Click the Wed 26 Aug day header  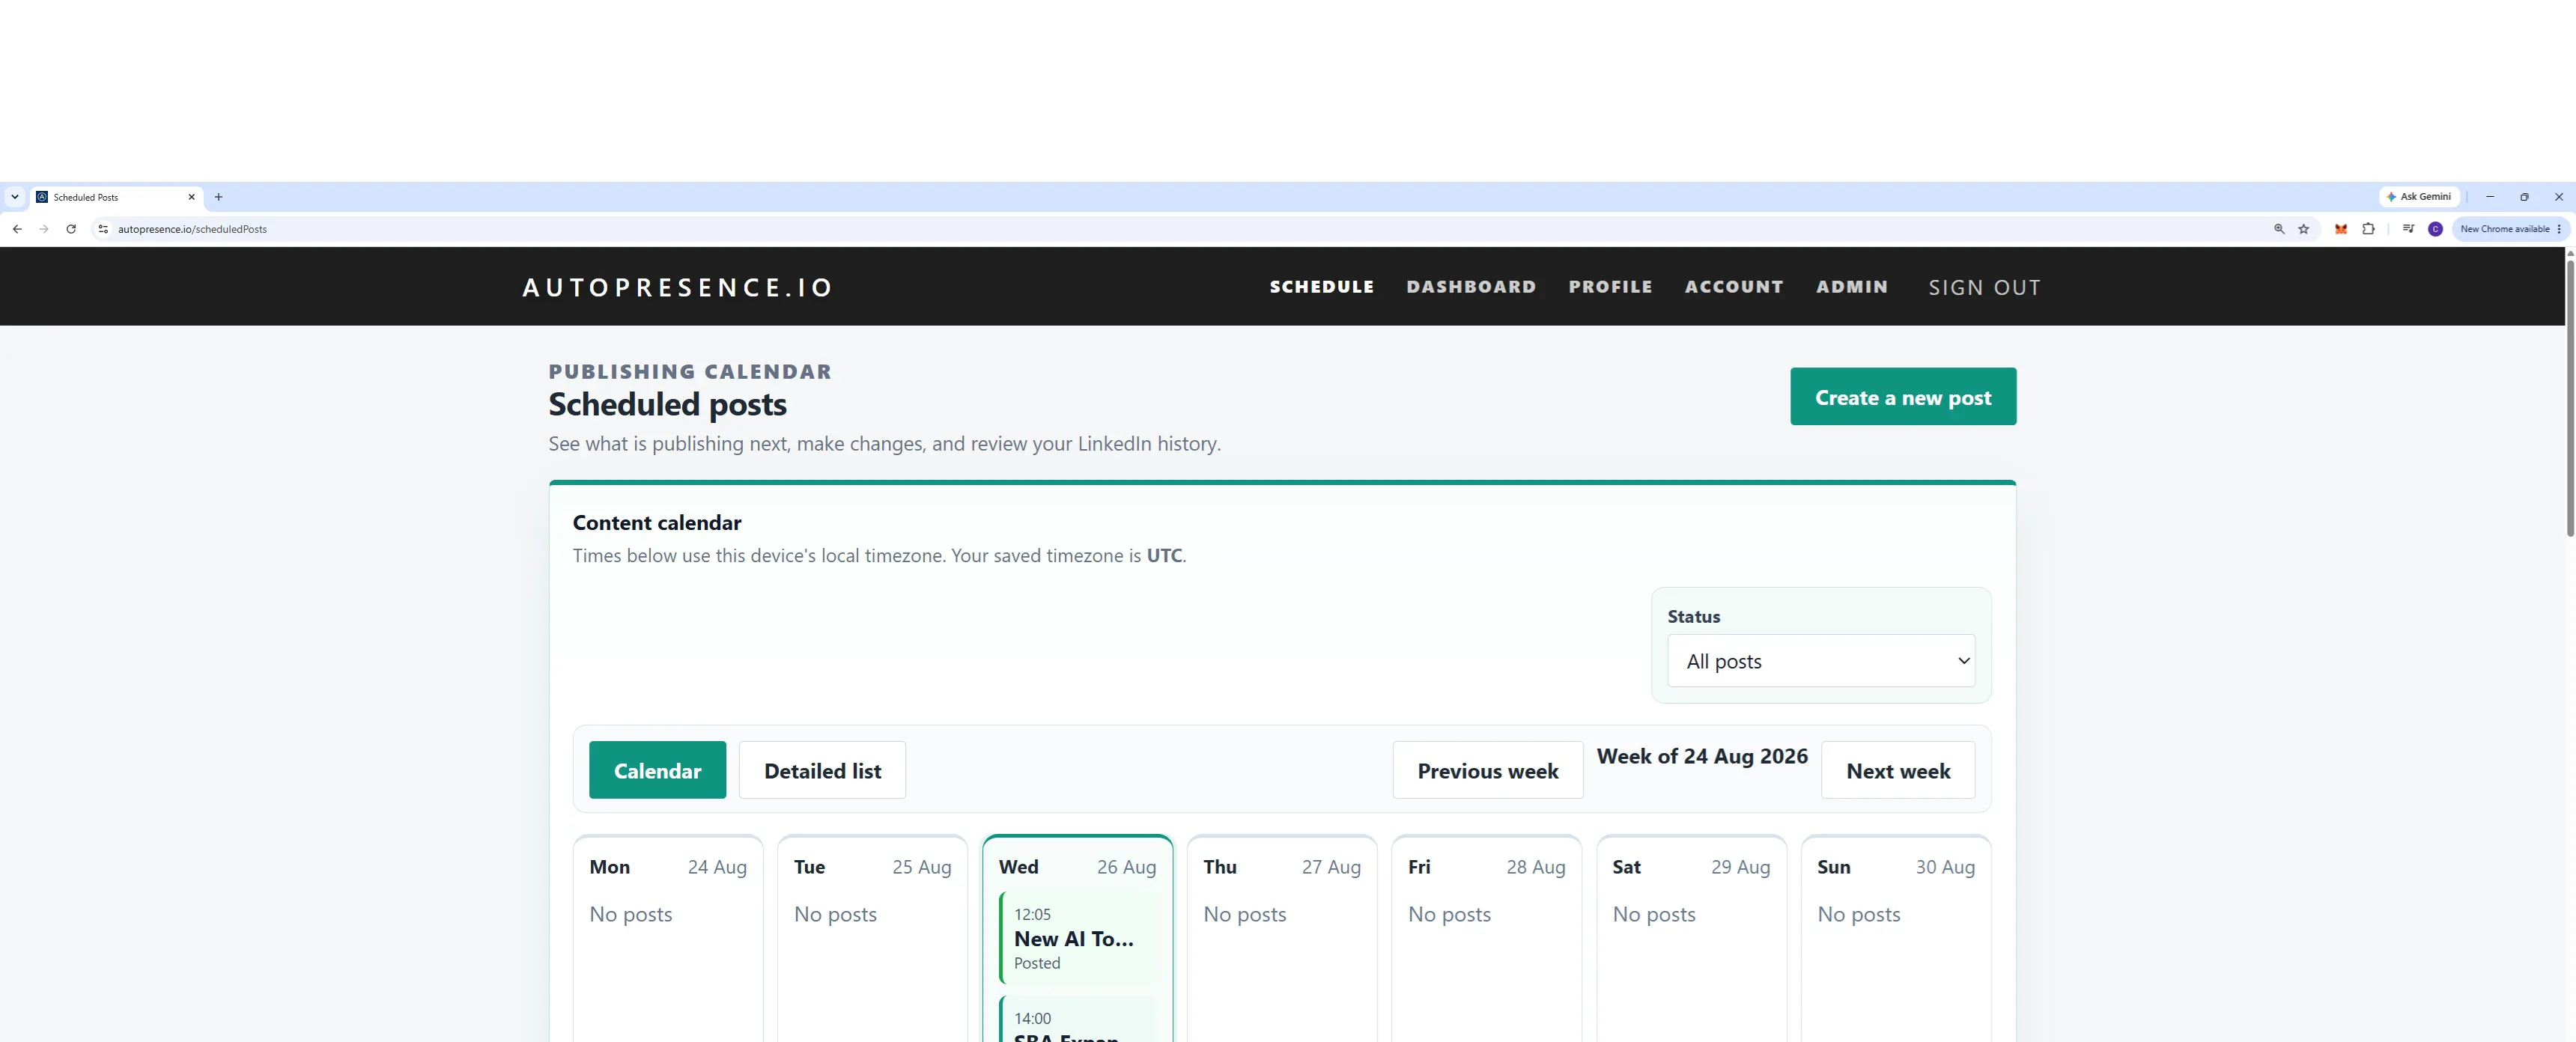[x=1077, y=867]
